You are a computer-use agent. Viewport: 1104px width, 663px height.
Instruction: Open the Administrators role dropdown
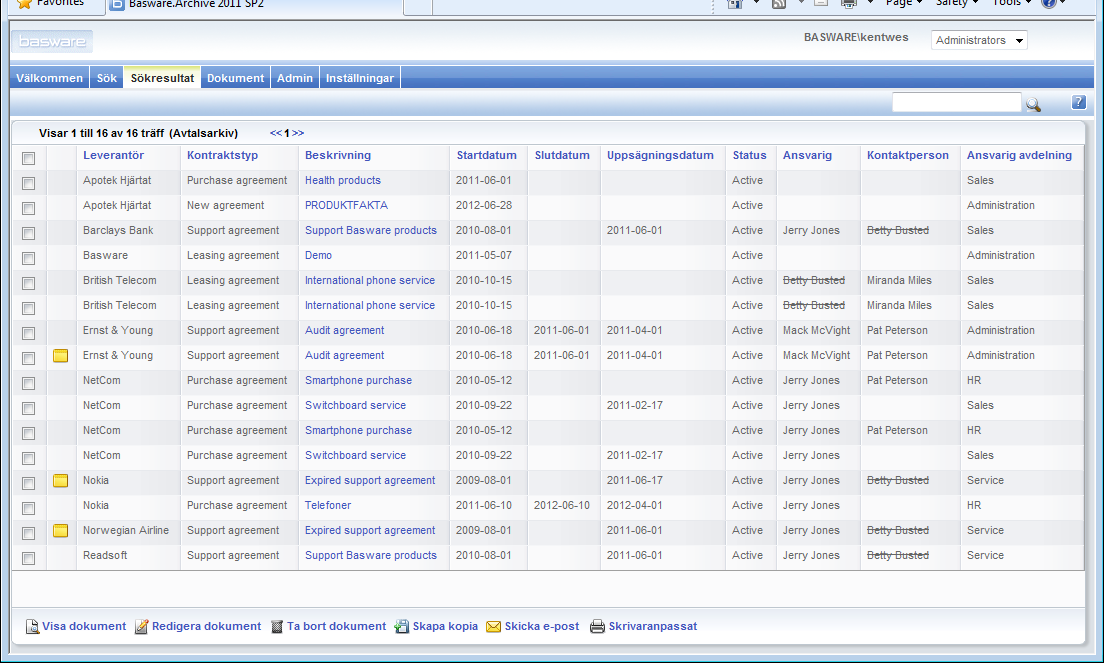point(979,40)
